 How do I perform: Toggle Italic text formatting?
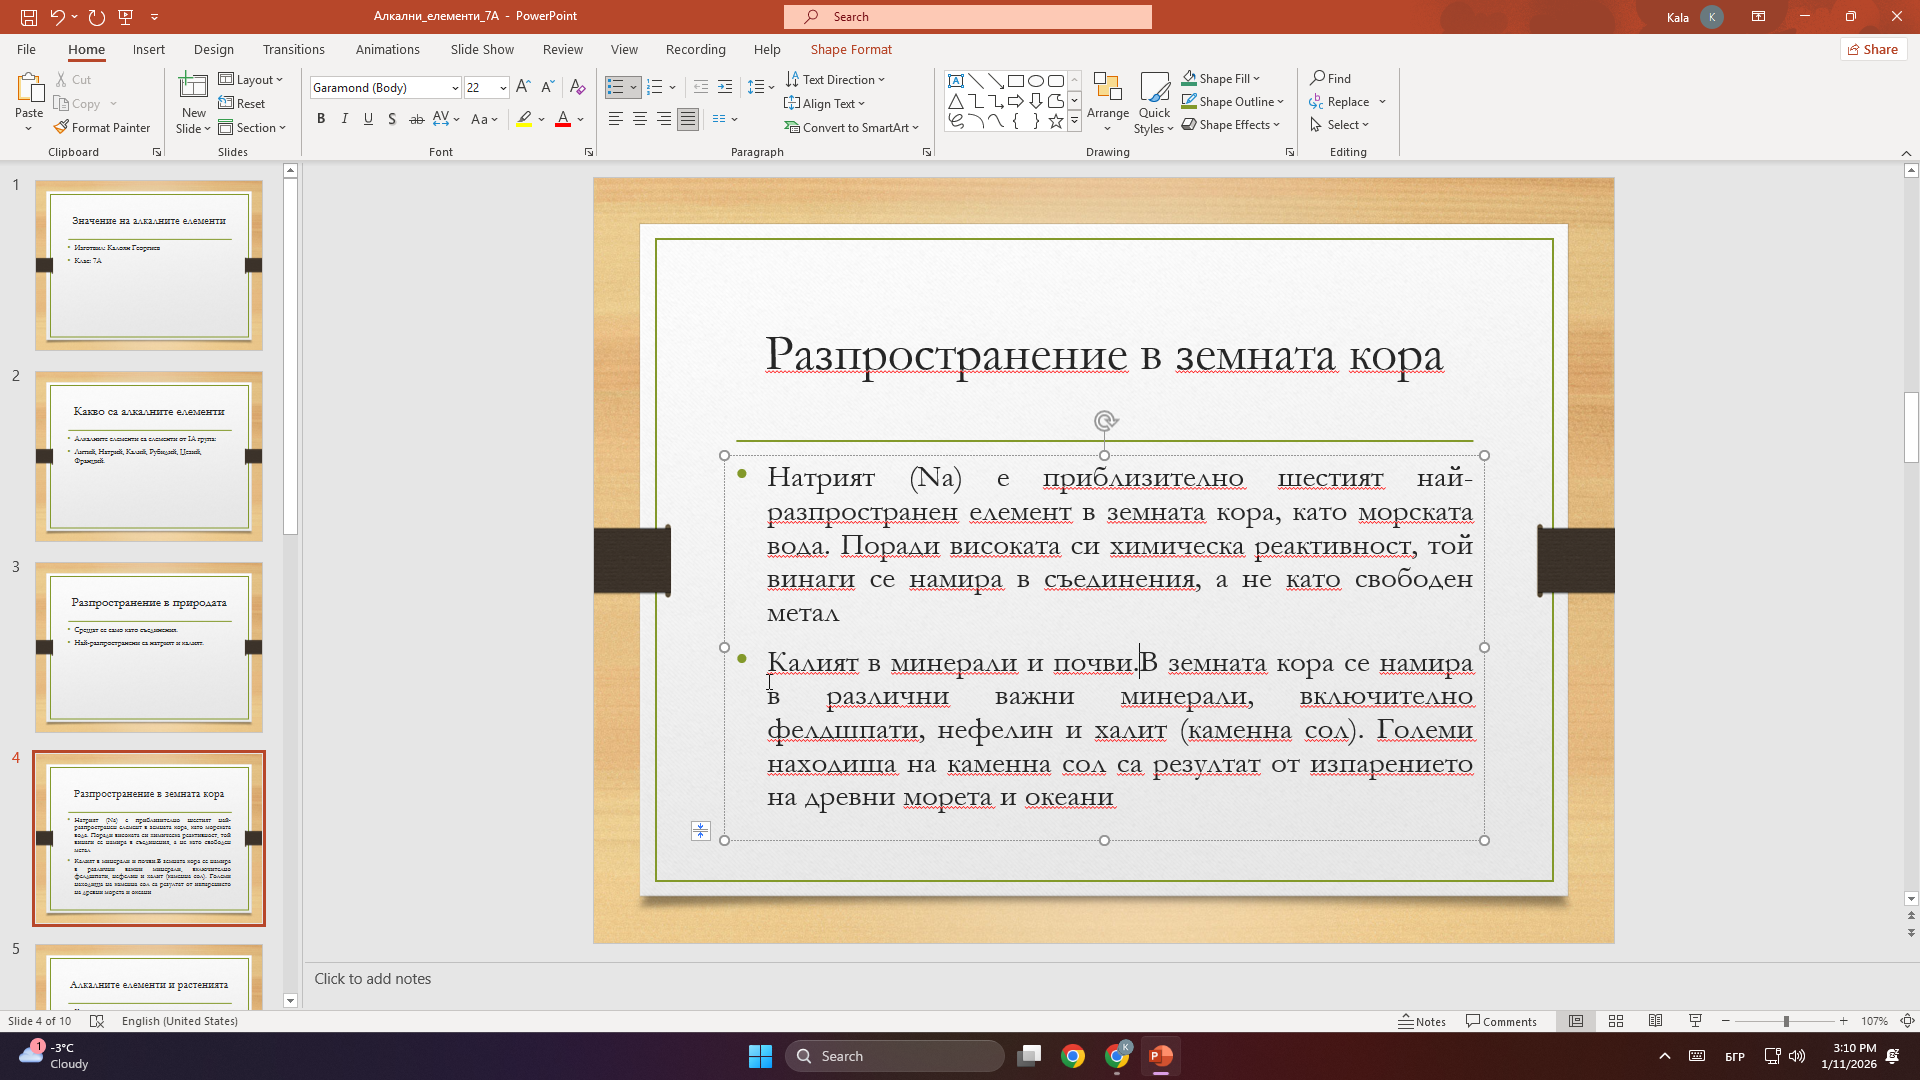[x=345, y=119]
